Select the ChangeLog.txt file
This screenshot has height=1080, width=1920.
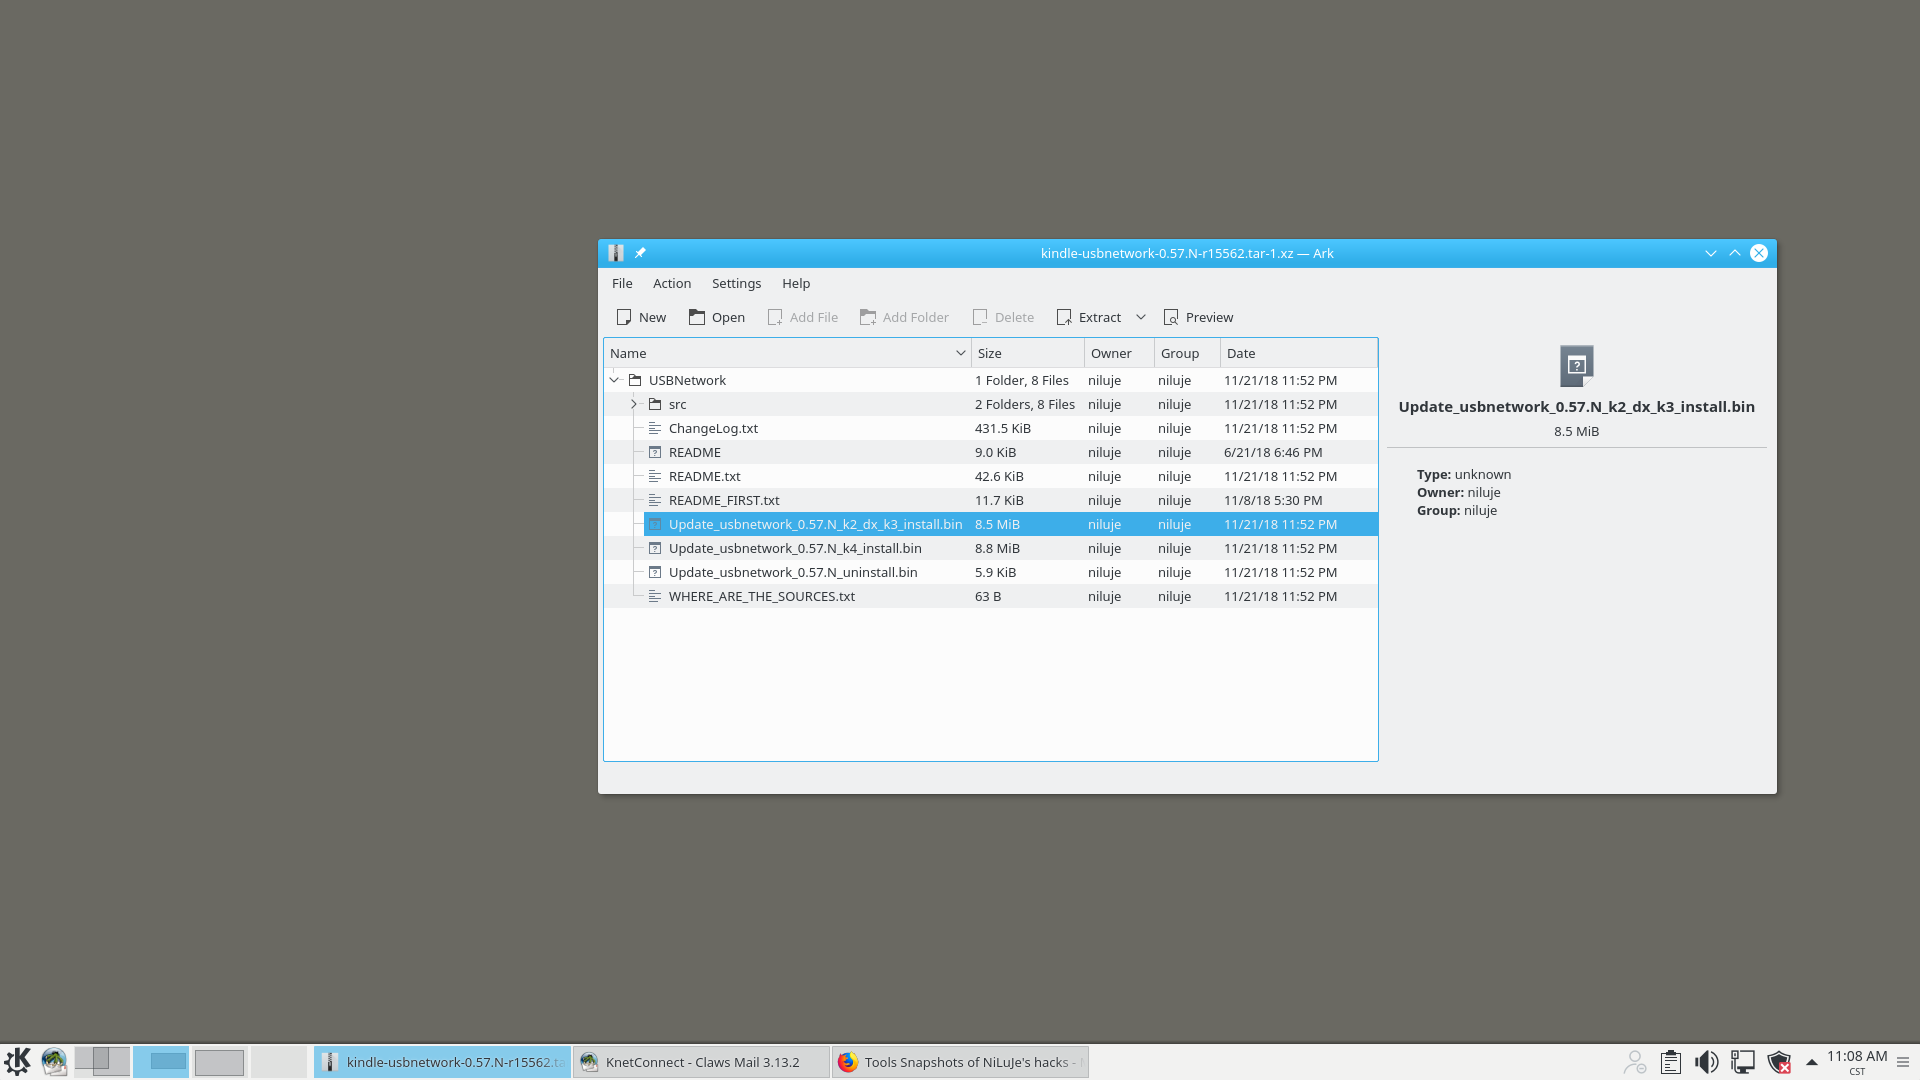[713, 428]
